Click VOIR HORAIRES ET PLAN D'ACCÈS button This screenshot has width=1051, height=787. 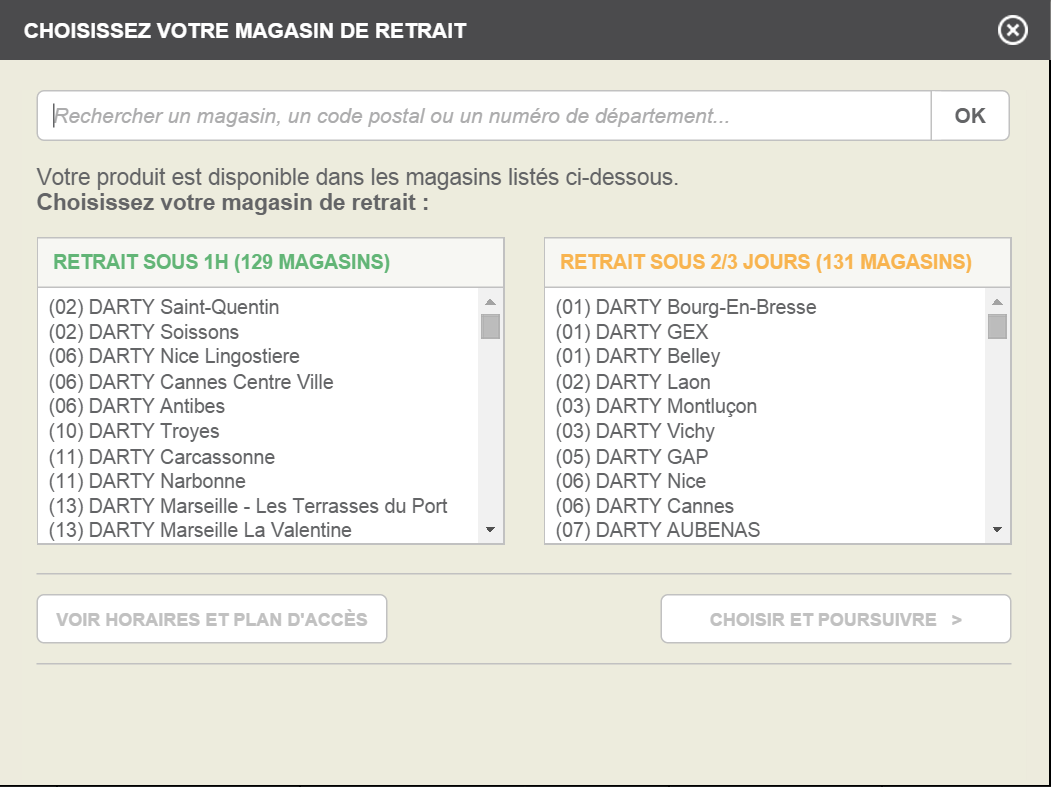(x=212, y=619)
